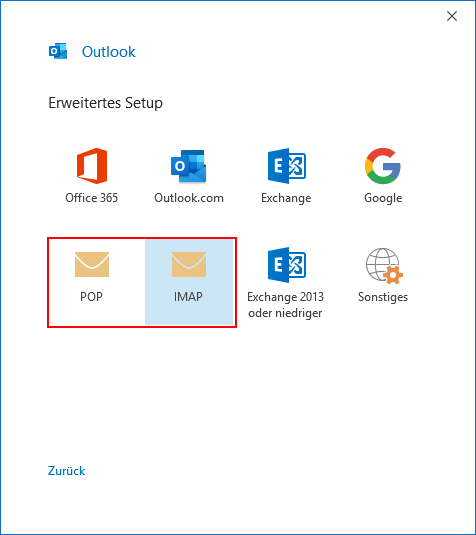Click the "IMAP" text label
Image resolution: width=476 pixels, height=535 pixels.
point(188,297)
